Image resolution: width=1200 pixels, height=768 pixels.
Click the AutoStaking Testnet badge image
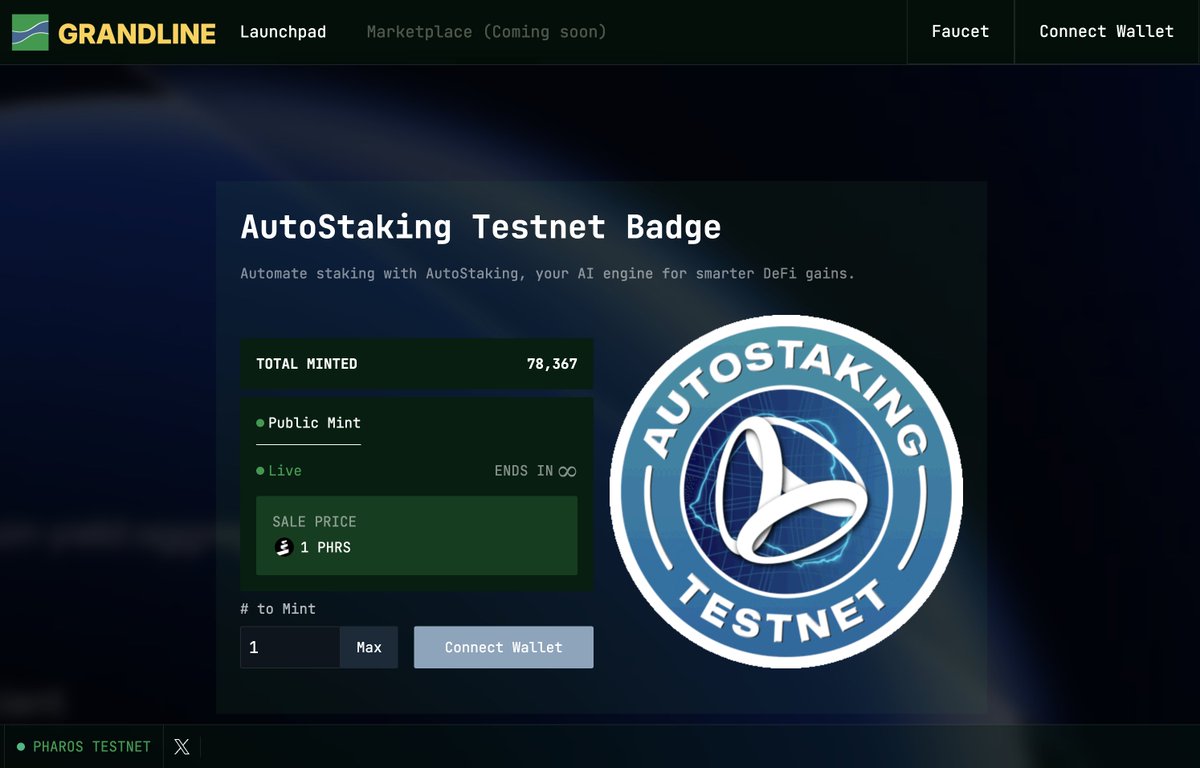[x=786, y=491]
